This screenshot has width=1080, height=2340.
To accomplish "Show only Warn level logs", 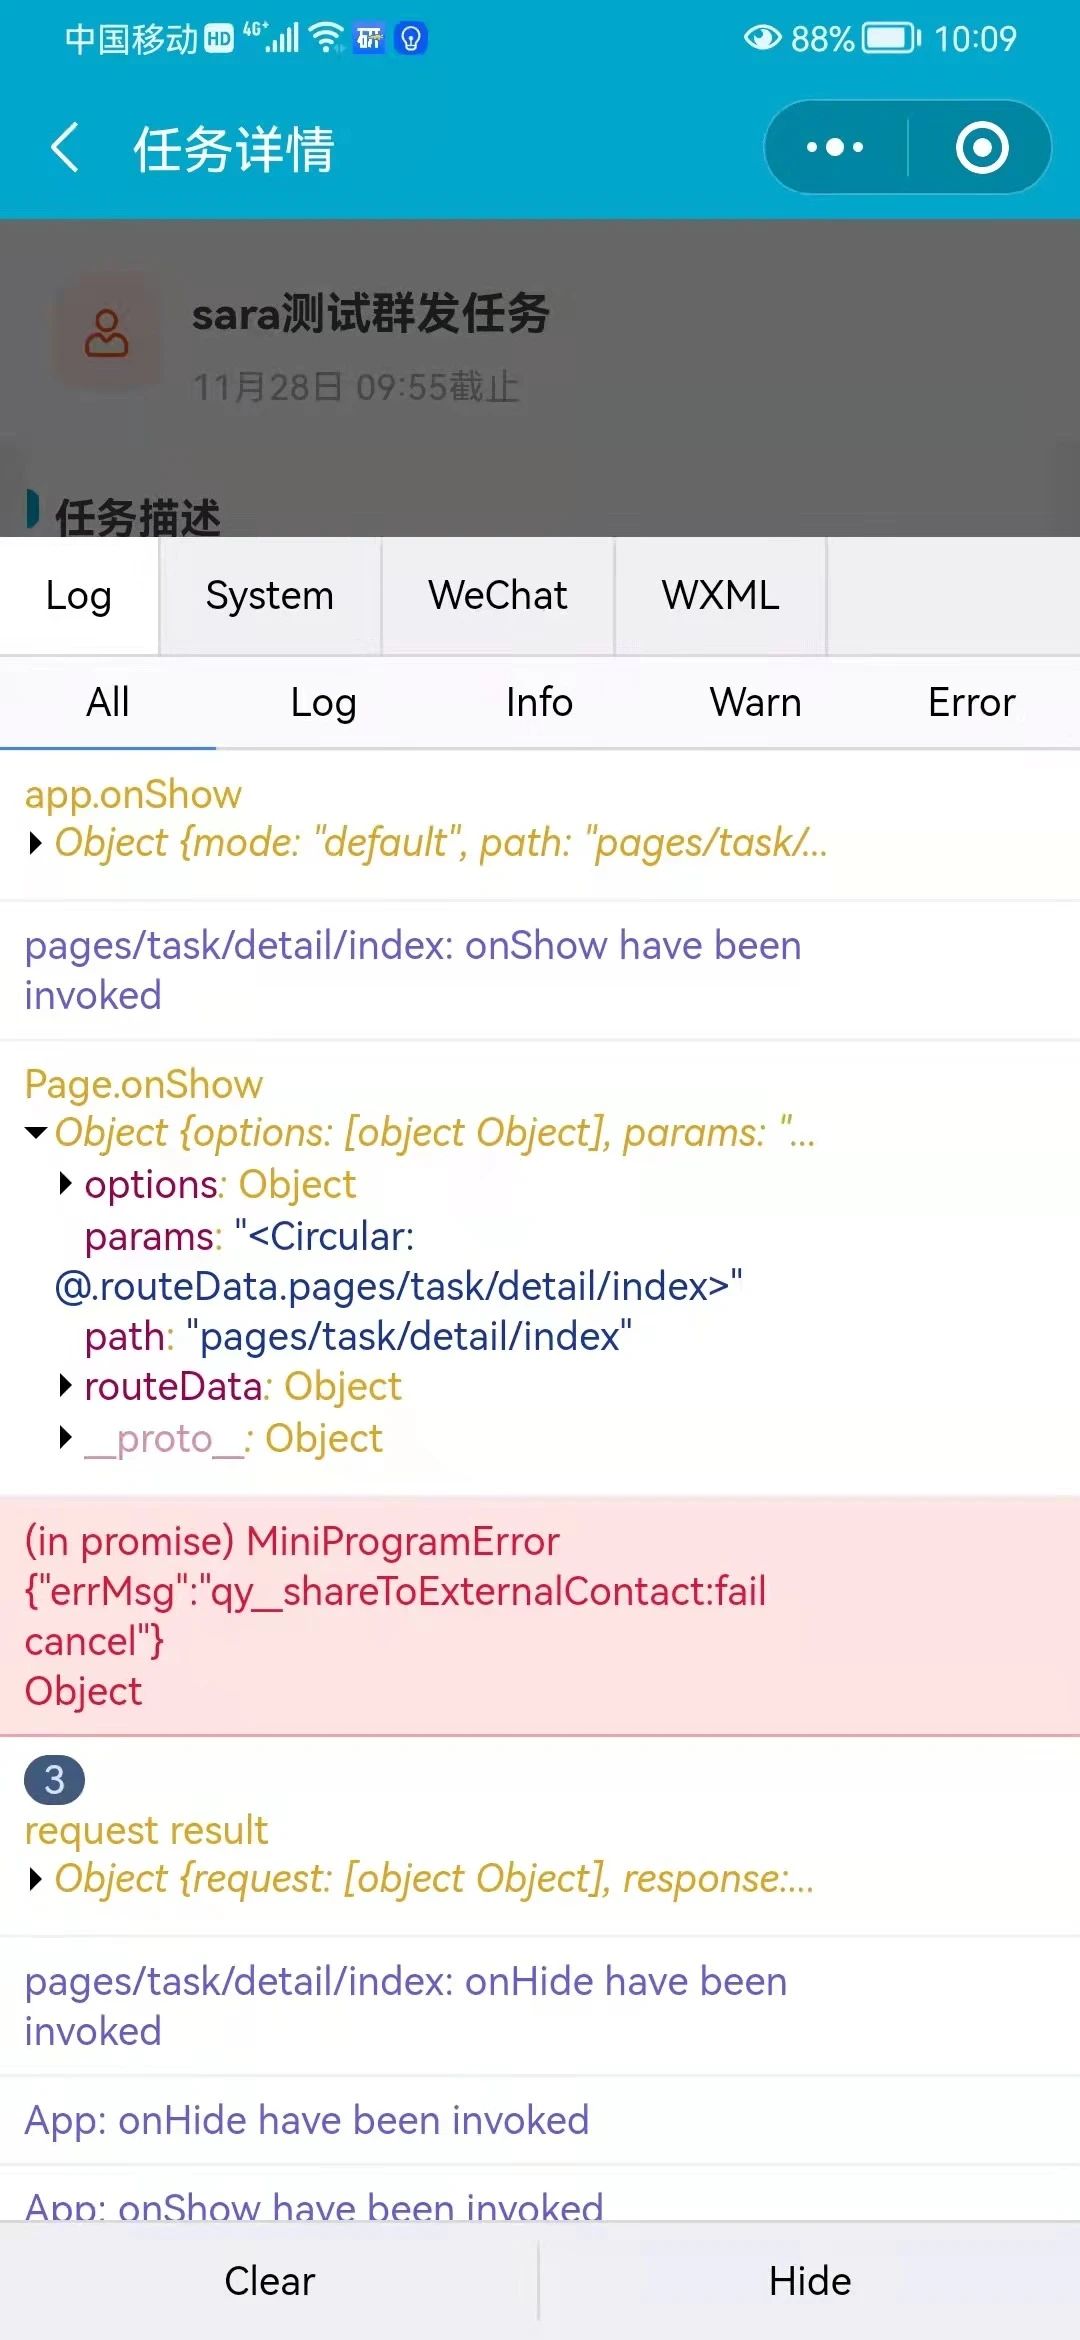I will click(x=755, y=702).
